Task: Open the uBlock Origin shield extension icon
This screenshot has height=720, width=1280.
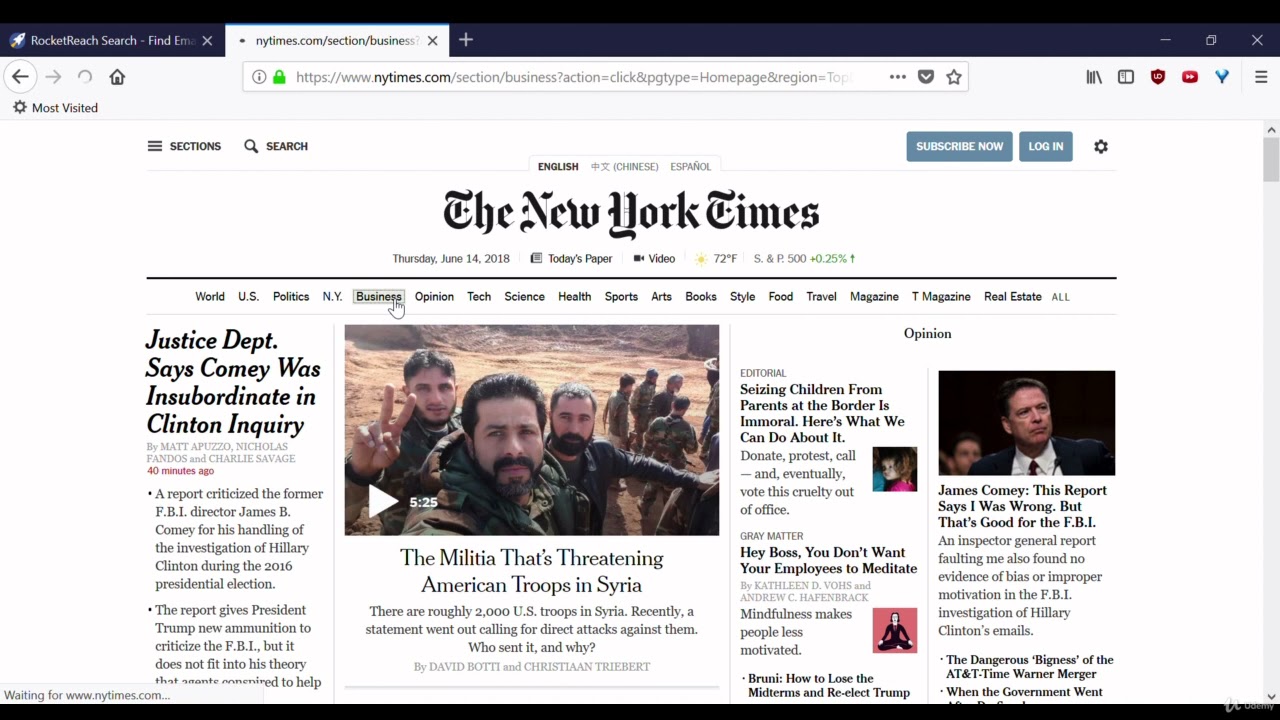Action: pos(1158,77)
